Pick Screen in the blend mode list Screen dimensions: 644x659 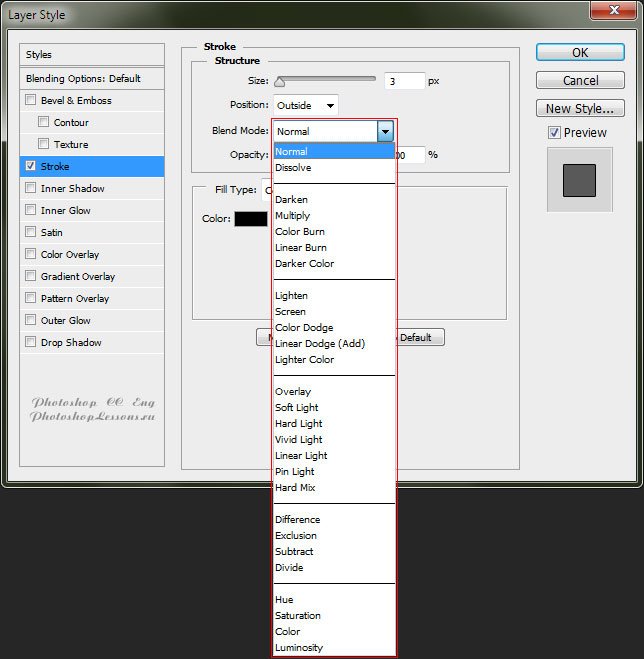tap(290, 312)
